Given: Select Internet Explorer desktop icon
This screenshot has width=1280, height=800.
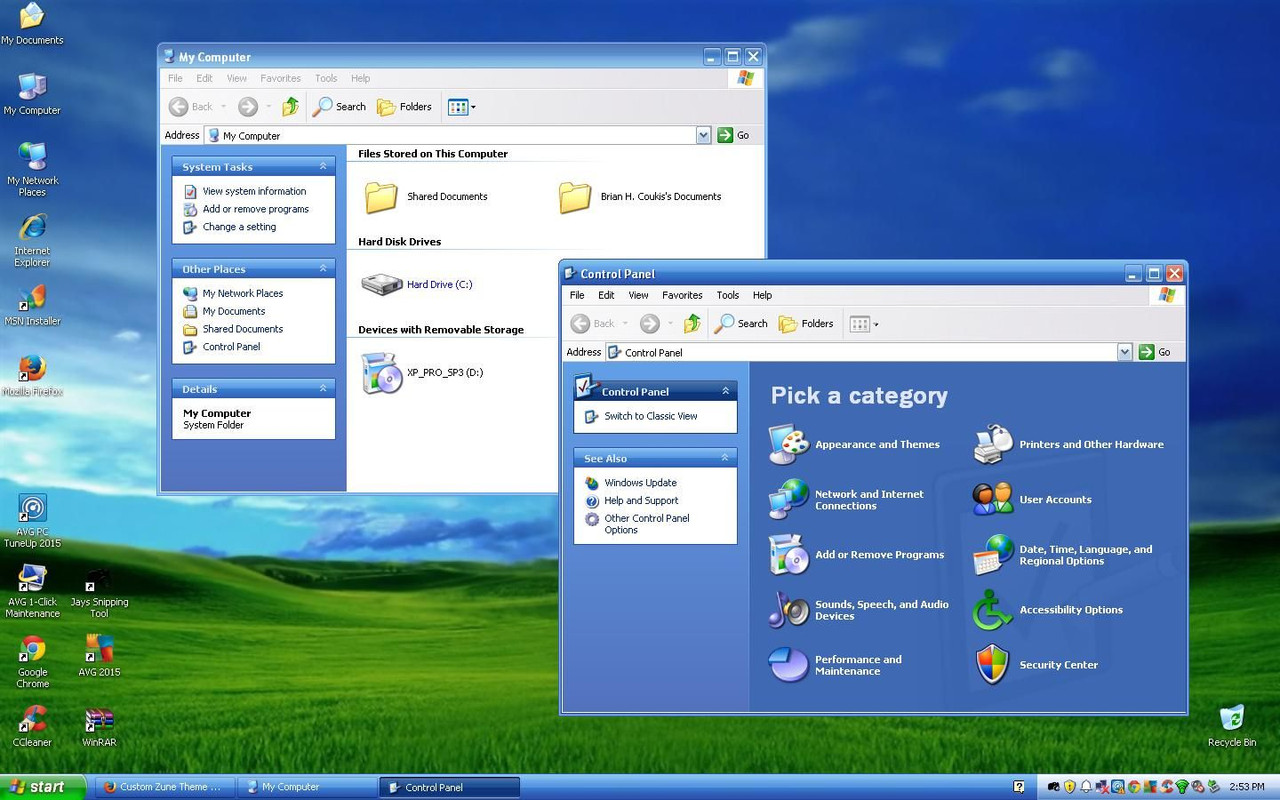Looking at the screenshot, I should 32,241.
